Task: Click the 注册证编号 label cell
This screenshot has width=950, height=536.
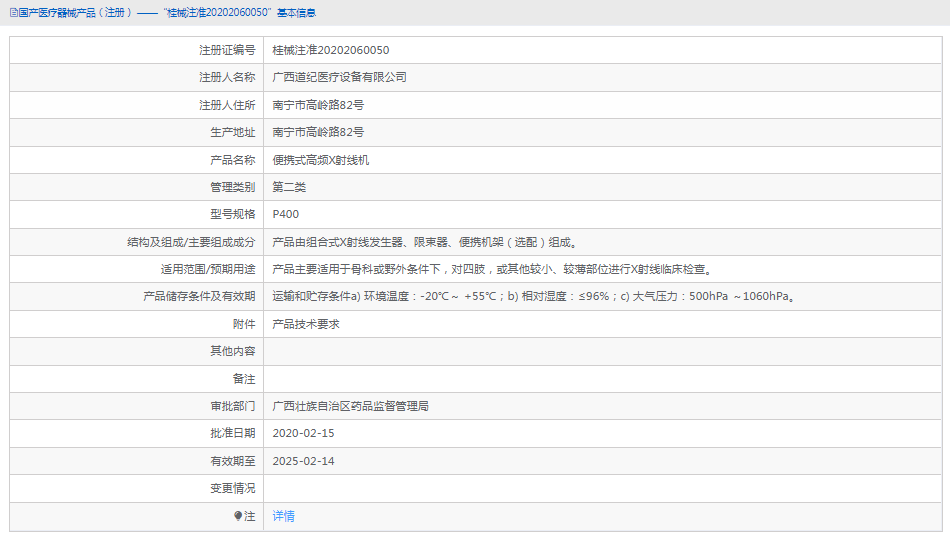Action: (x=136, y=50)
